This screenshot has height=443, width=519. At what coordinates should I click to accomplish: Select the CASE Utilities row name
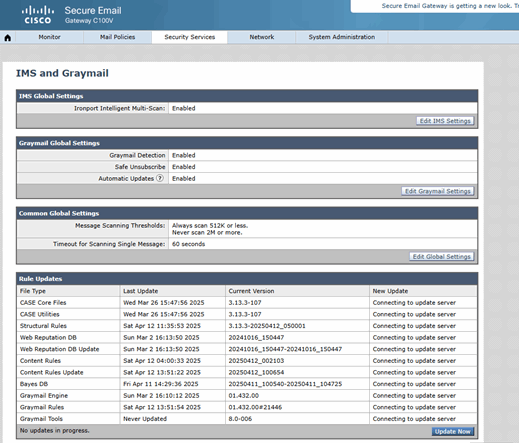tap(40, 314)
